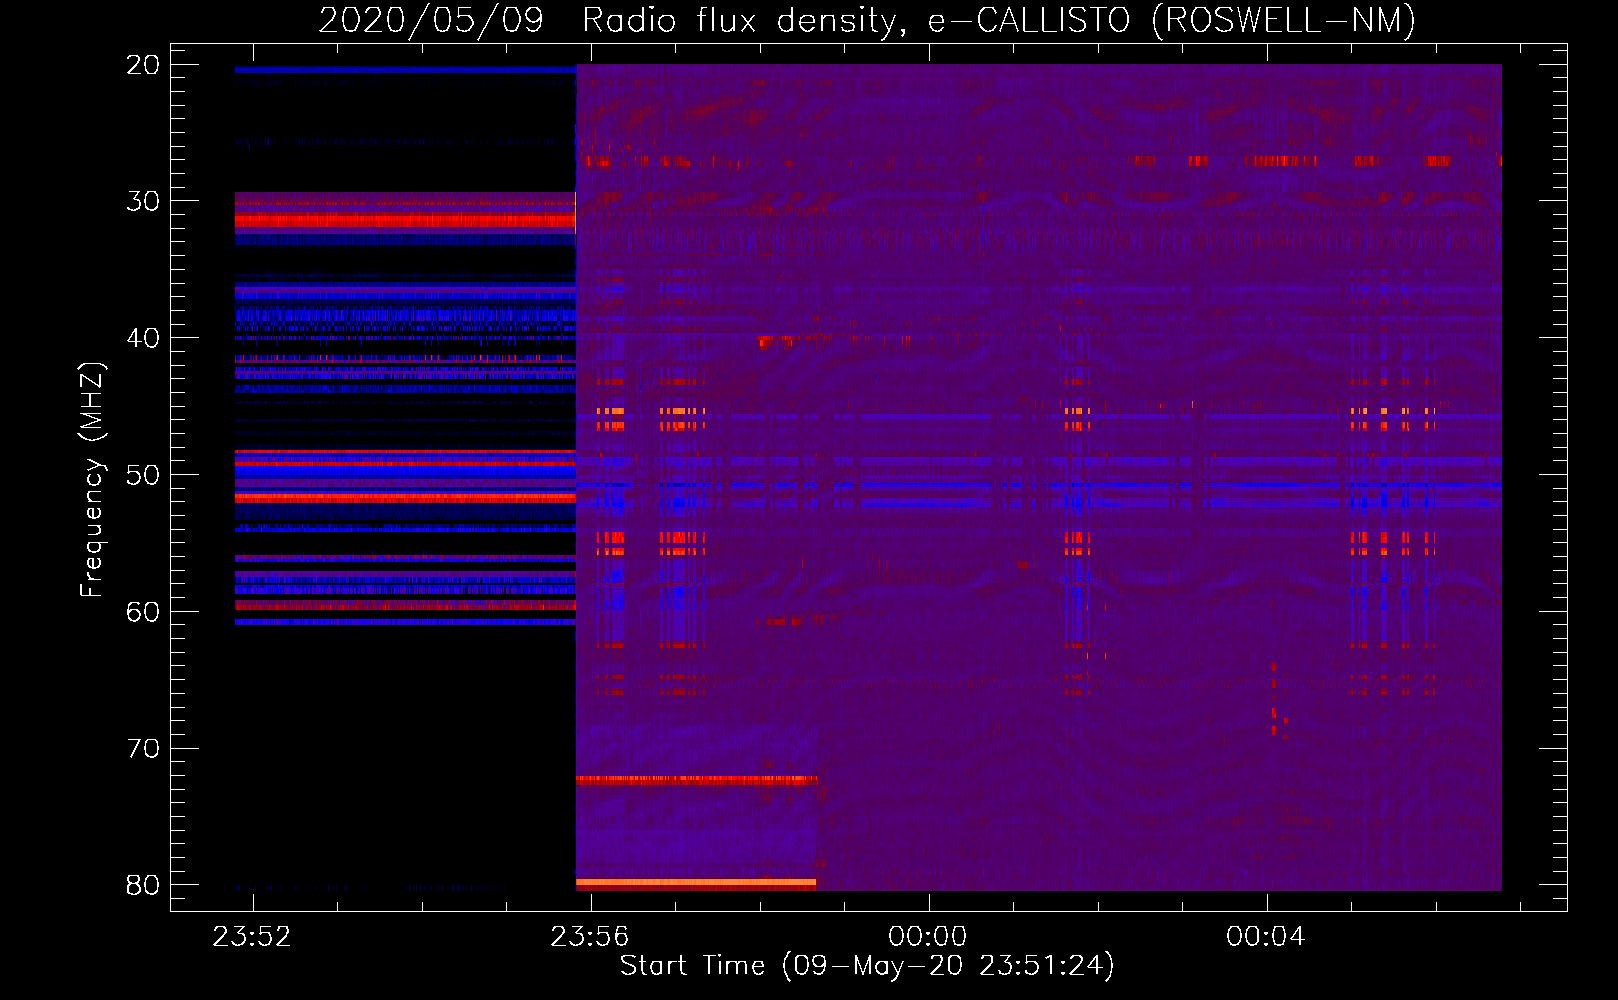Screen dimensions: 1618x1000
Task: Click the frequency tick label 40
Action: point(143,338)
